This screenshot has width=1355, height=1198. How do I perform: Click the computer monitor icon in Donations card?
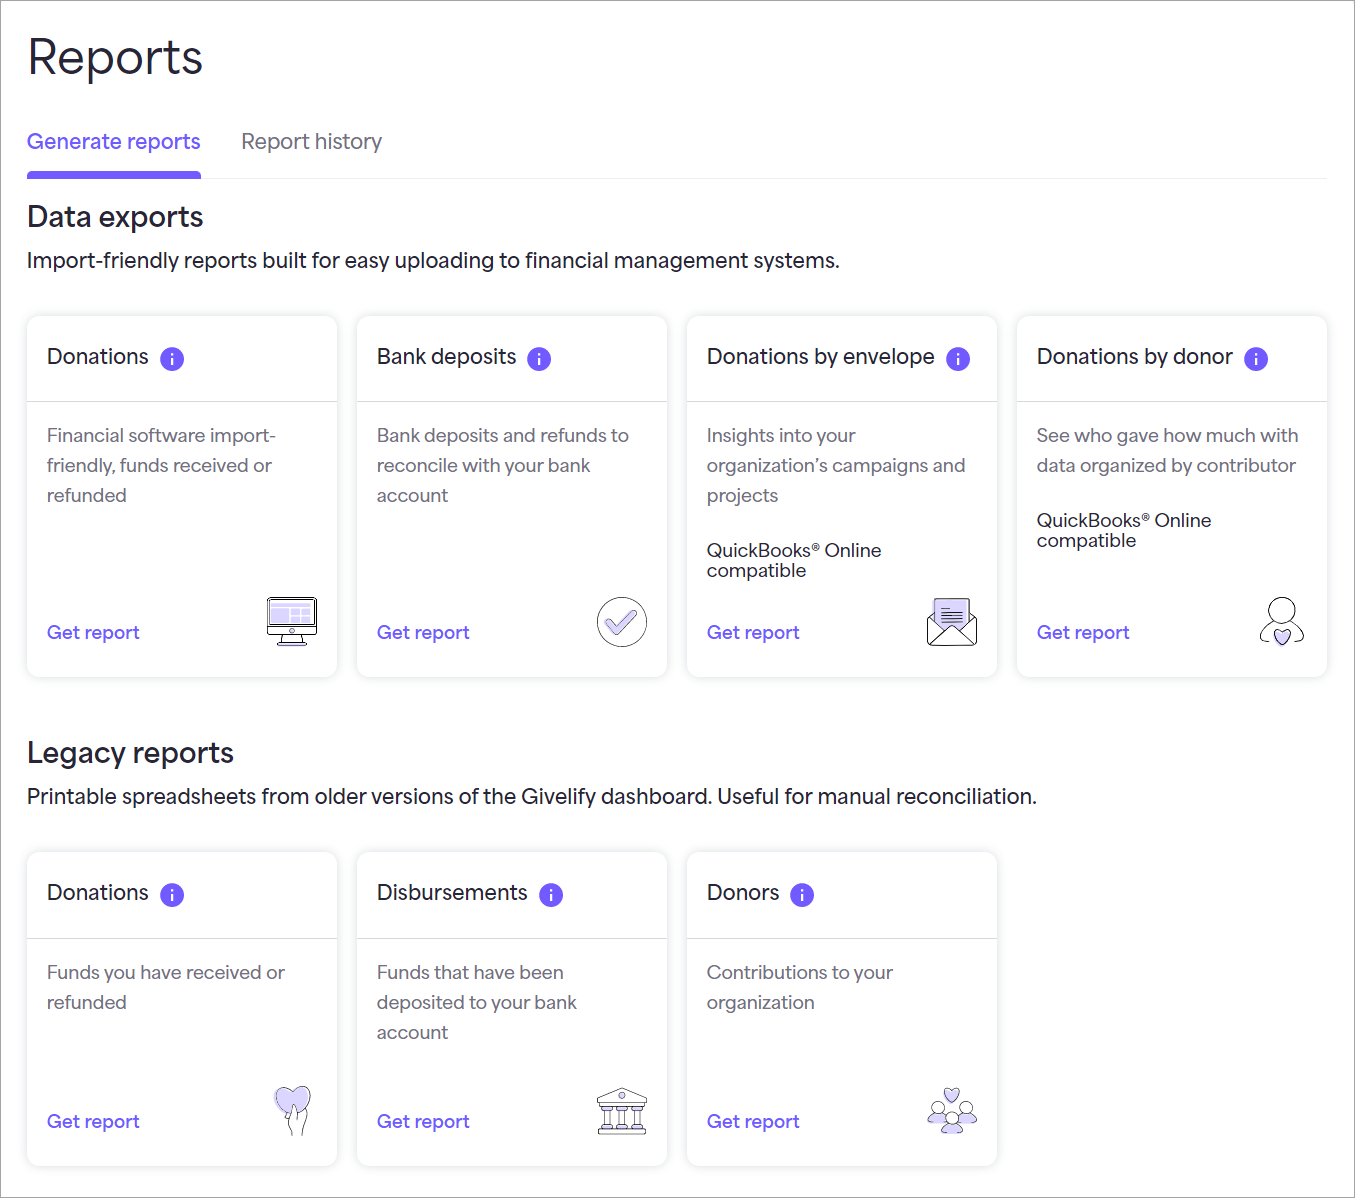(x=292, y=621)
